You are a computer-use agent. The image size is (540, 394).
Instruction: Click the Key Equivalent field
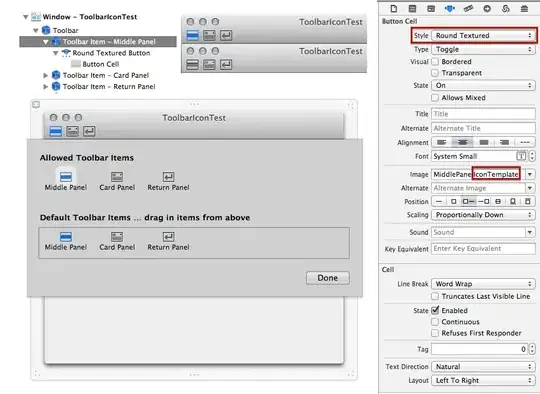[483, 249]
